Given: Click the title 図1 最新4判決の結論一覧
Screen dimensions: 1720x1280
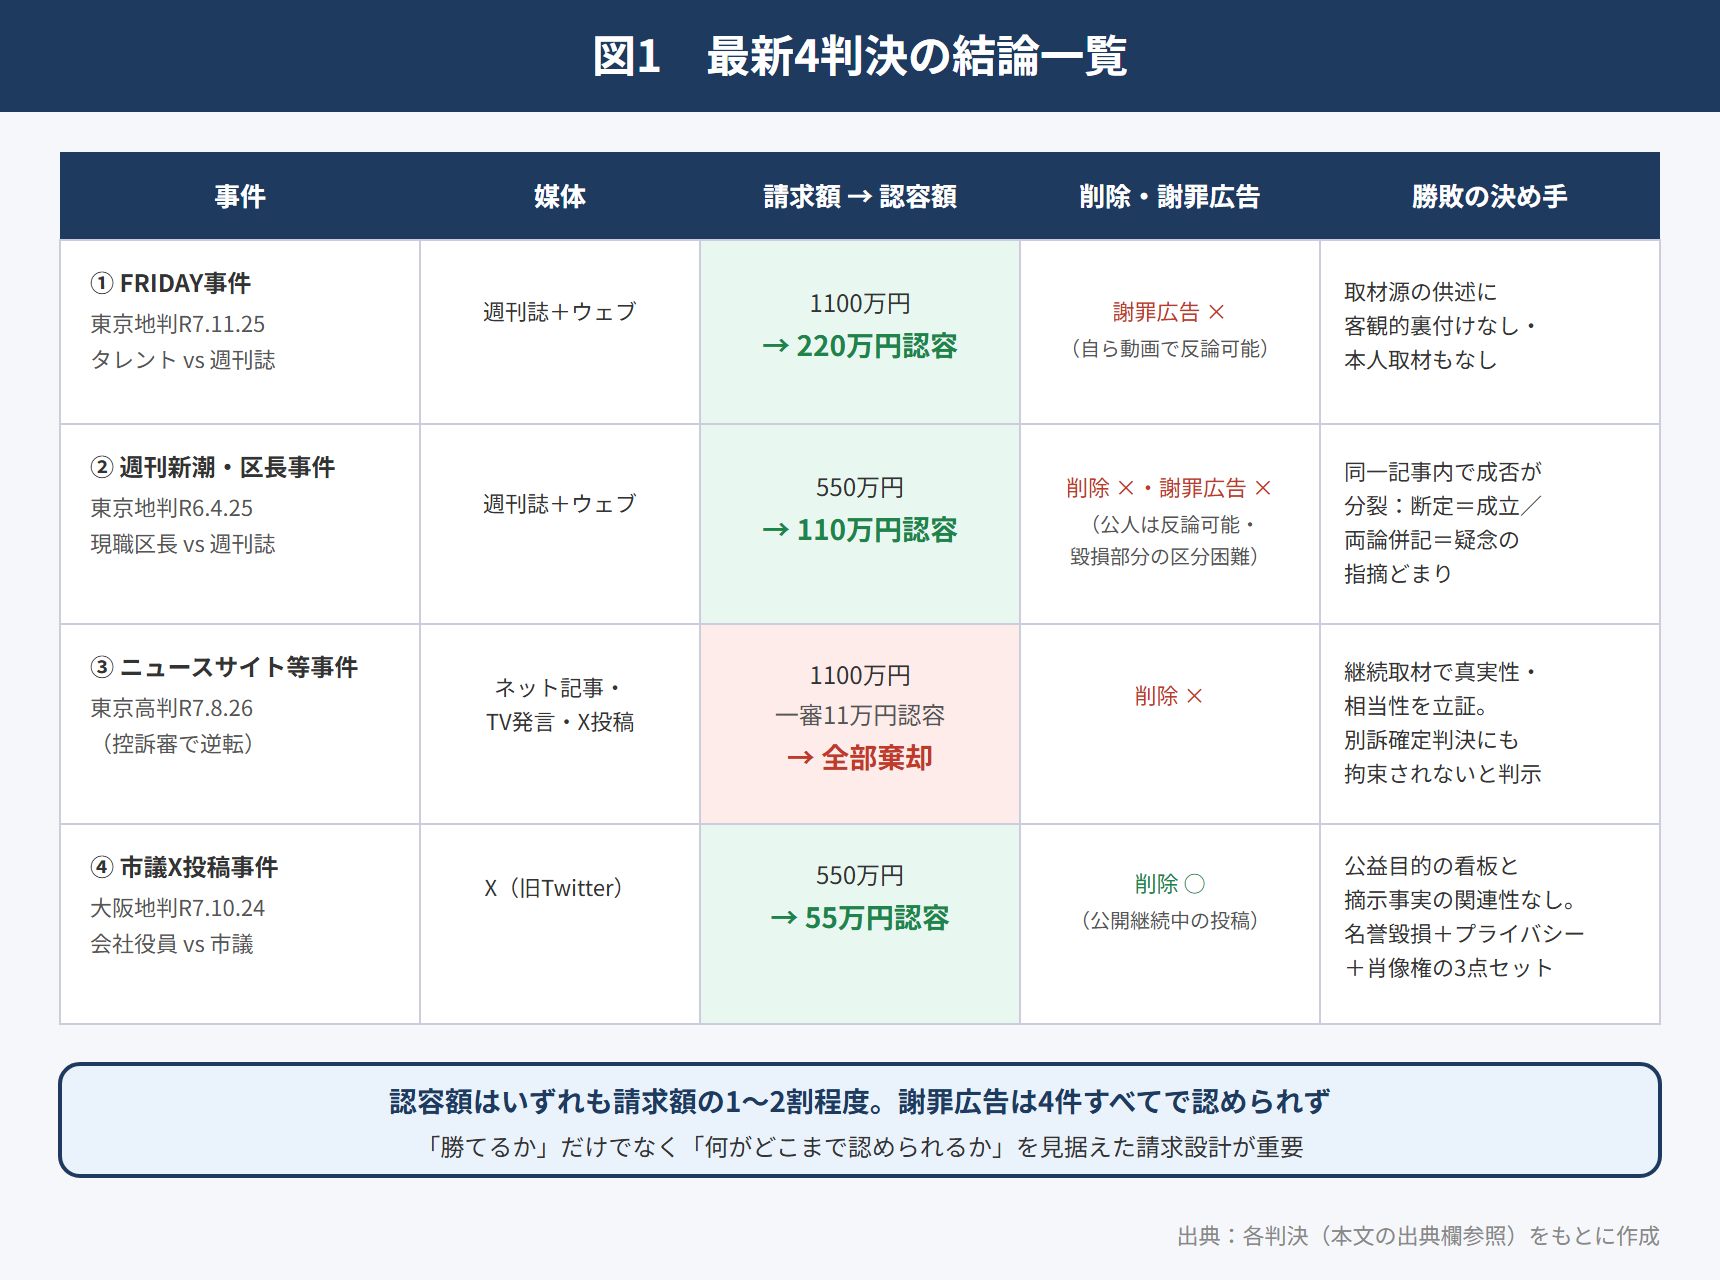Looking at the screenshot, I should (860, 56).
